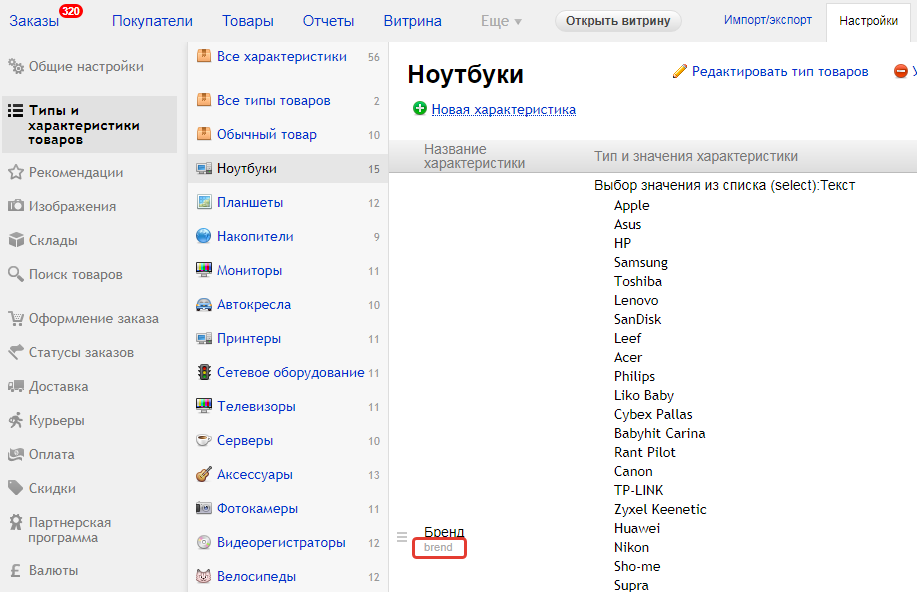Image resolution: width=917 pixels, height=592 pixels.
Task: Open the Импорт/экспорт link
Action: point(767,20)
